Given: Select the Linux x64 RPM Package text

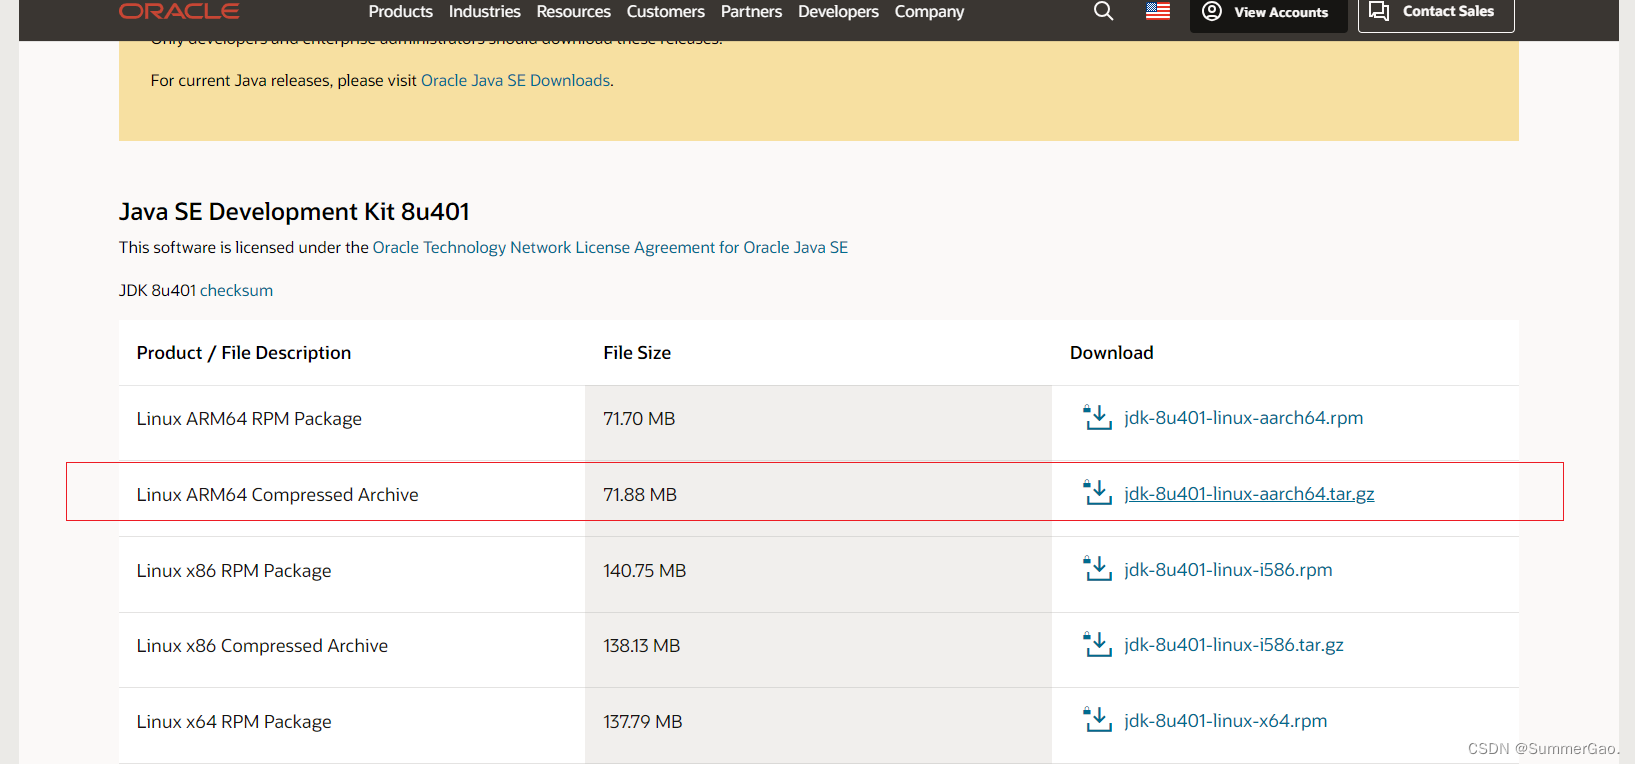Looking at the screenshot, I should click(234, 722).
